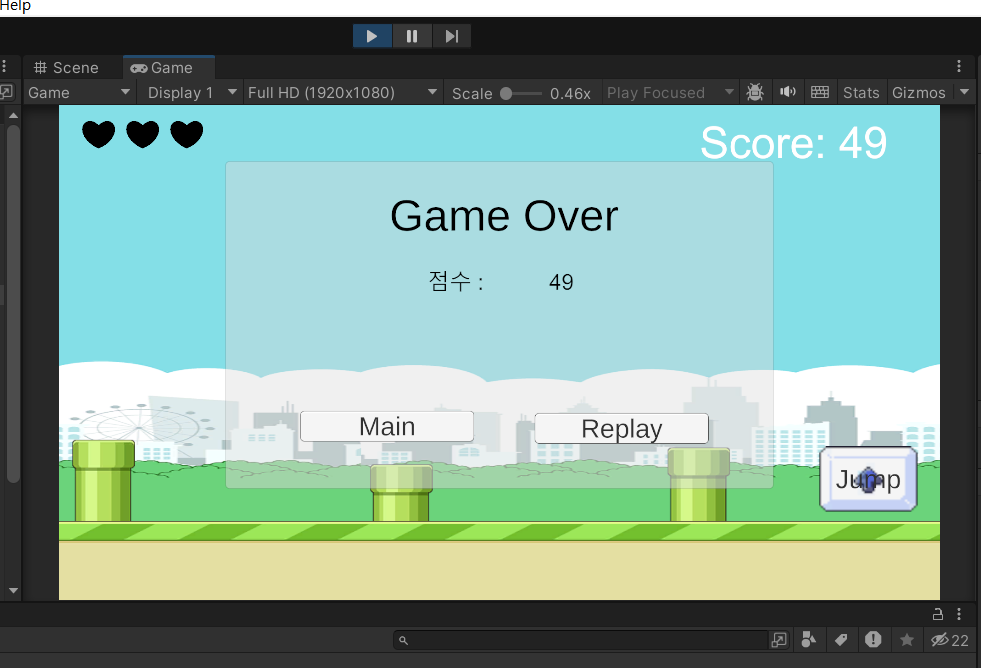Click the first heart life icon

pyautogui.click(x=99, y=134)
